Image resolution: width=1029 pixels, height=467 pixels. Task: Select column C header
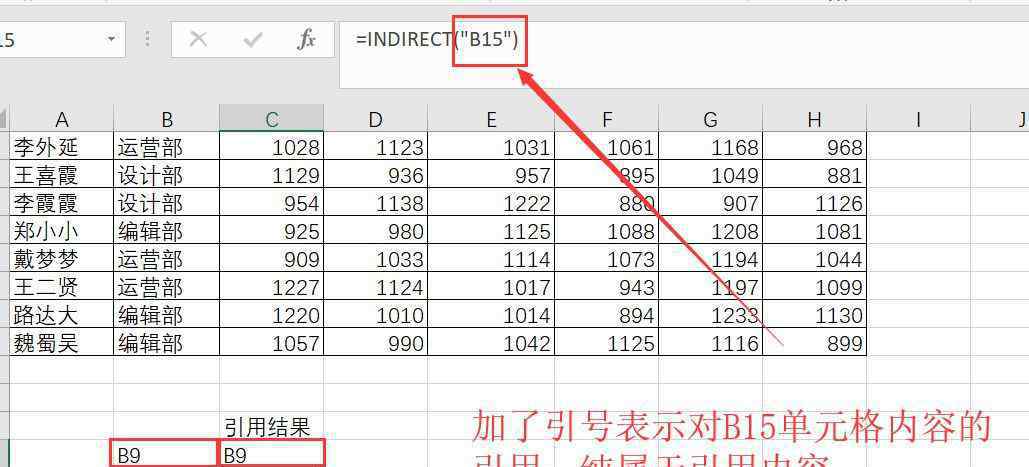[x=271, y=119]
